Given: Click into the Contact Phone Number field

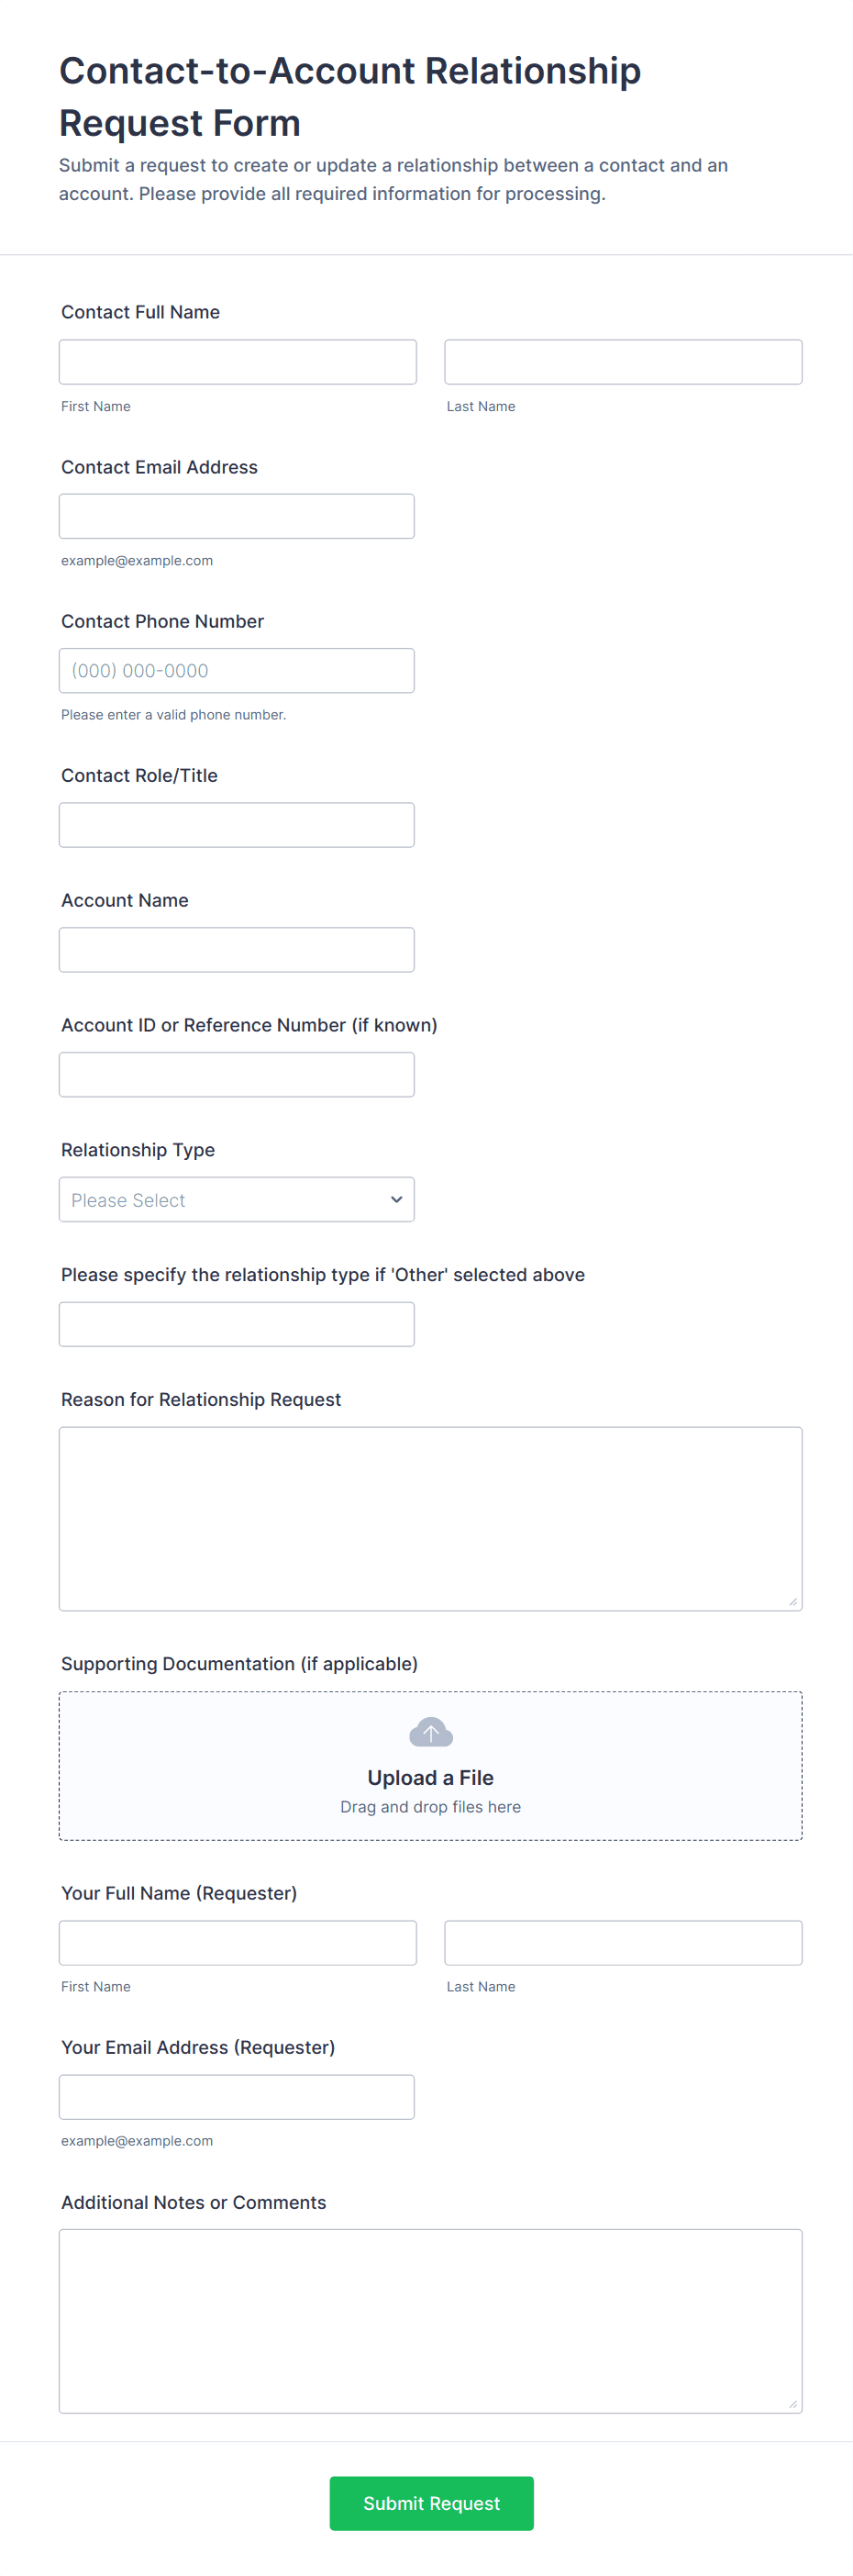Looking at the screenshot, I should [x=236, y=670].
